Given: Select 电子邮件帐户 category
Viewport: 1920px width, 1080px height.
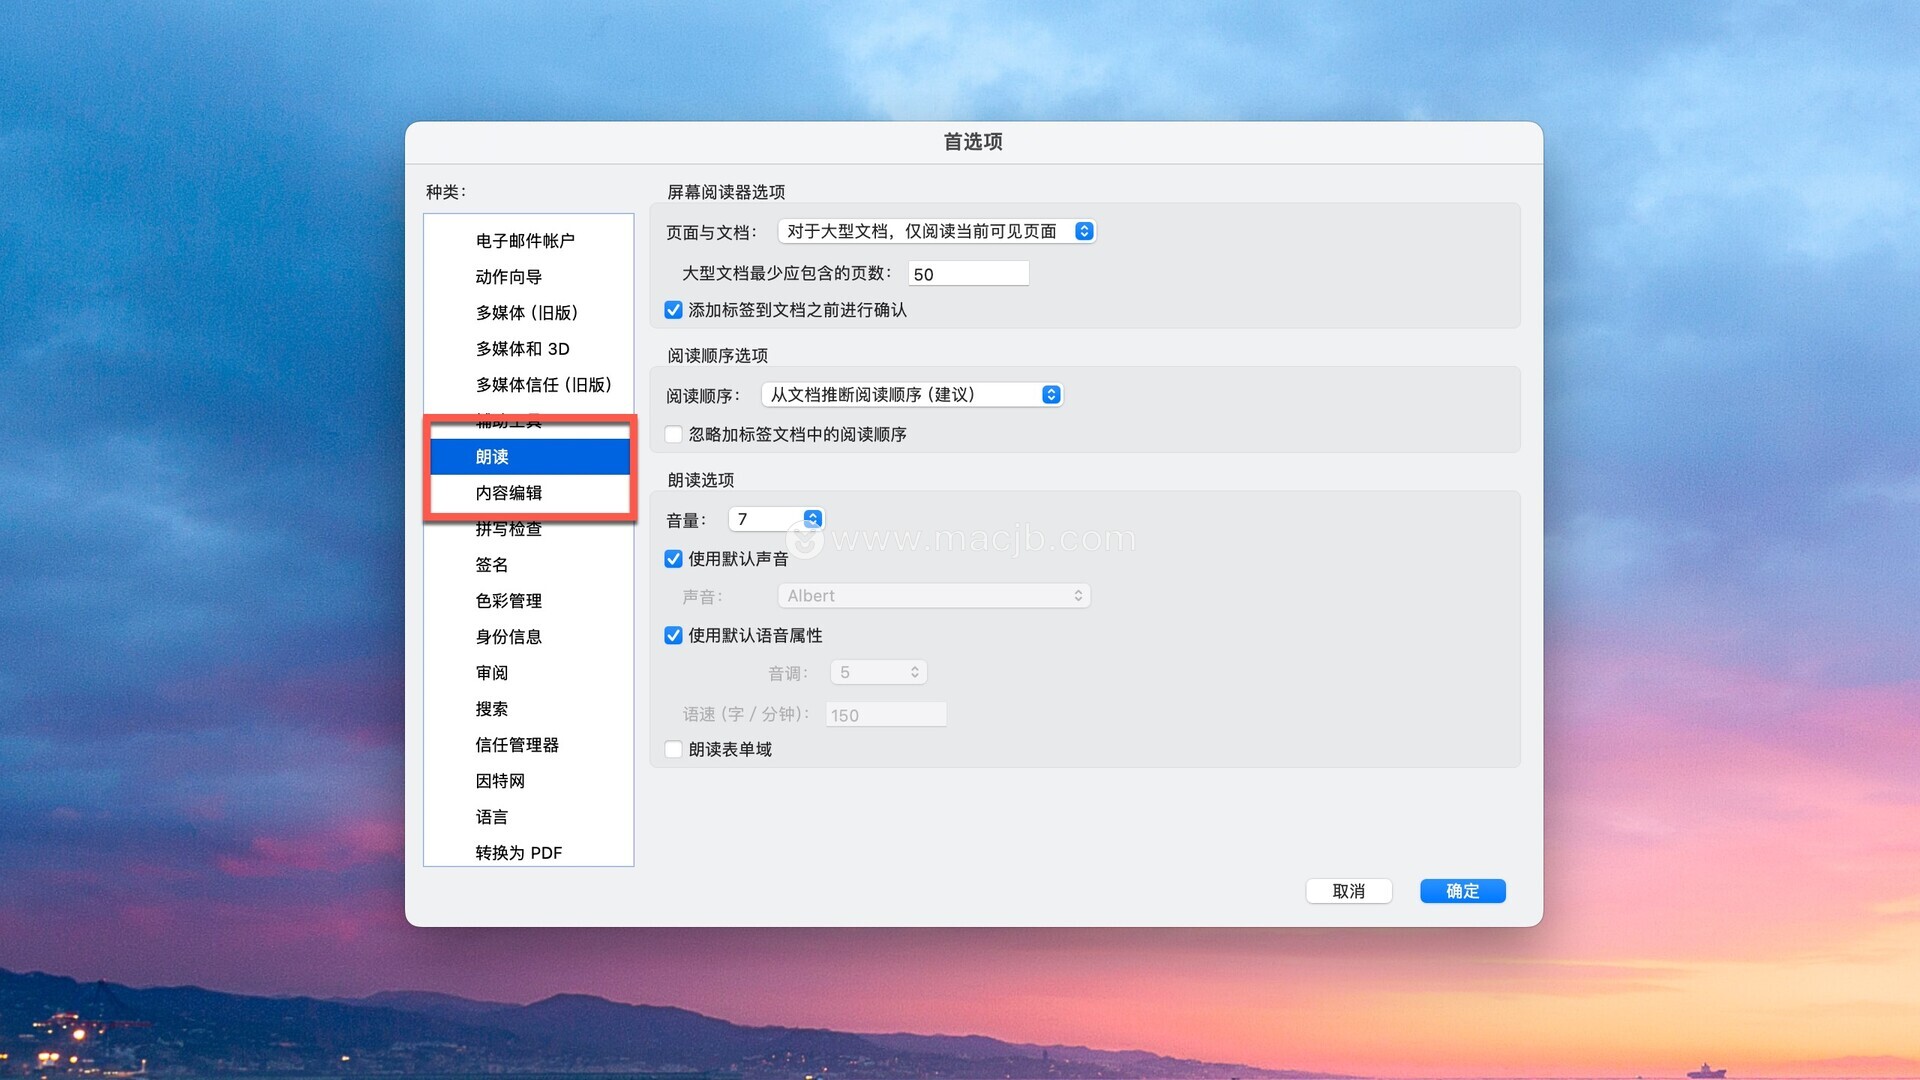Looking at the screenshot, I should click(x=525, y=241).
